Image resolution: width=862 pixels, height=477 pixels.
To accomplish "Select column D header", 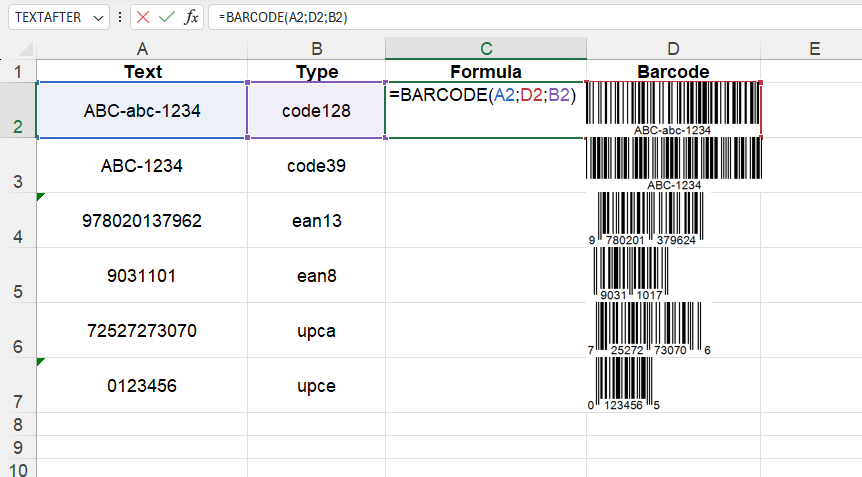I will coord(673,48).
